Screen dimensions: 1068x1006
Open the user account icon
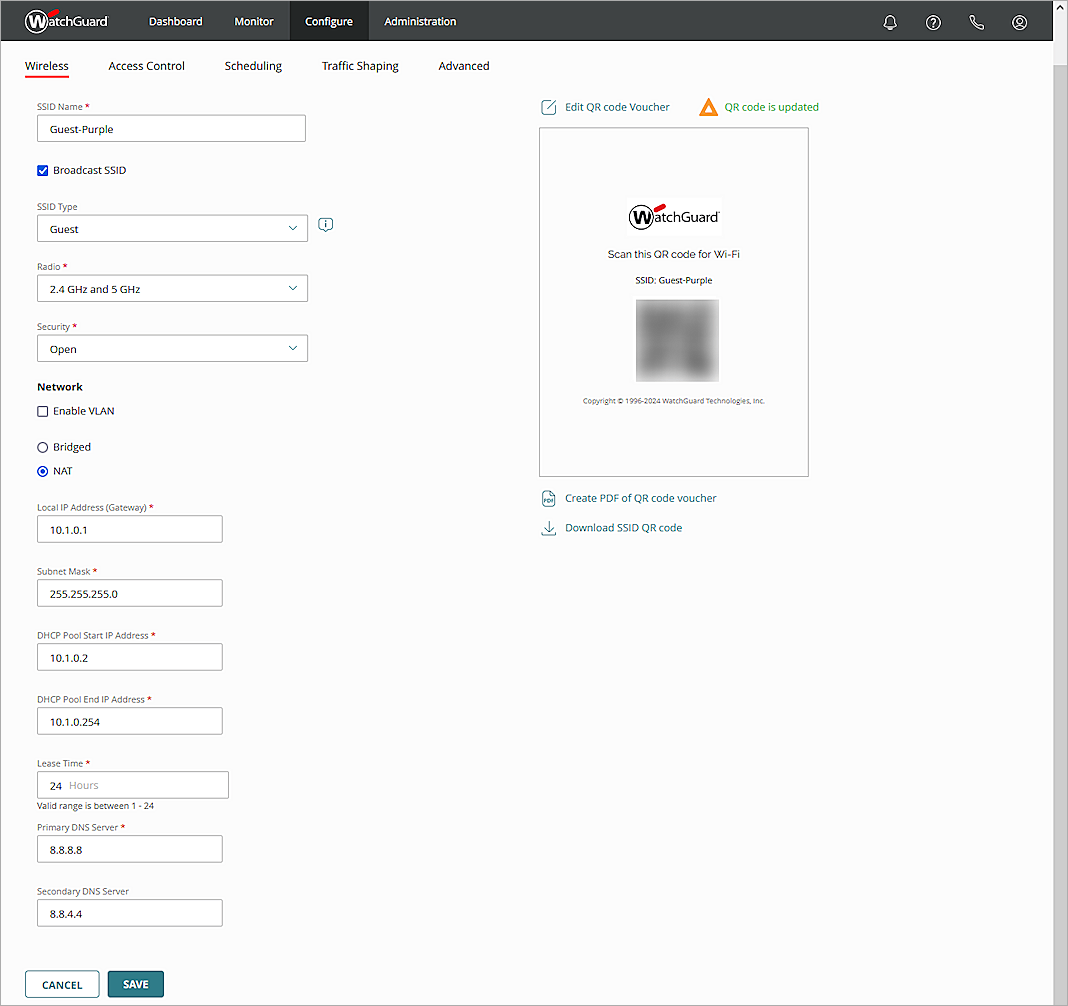tap(1019, 21)
